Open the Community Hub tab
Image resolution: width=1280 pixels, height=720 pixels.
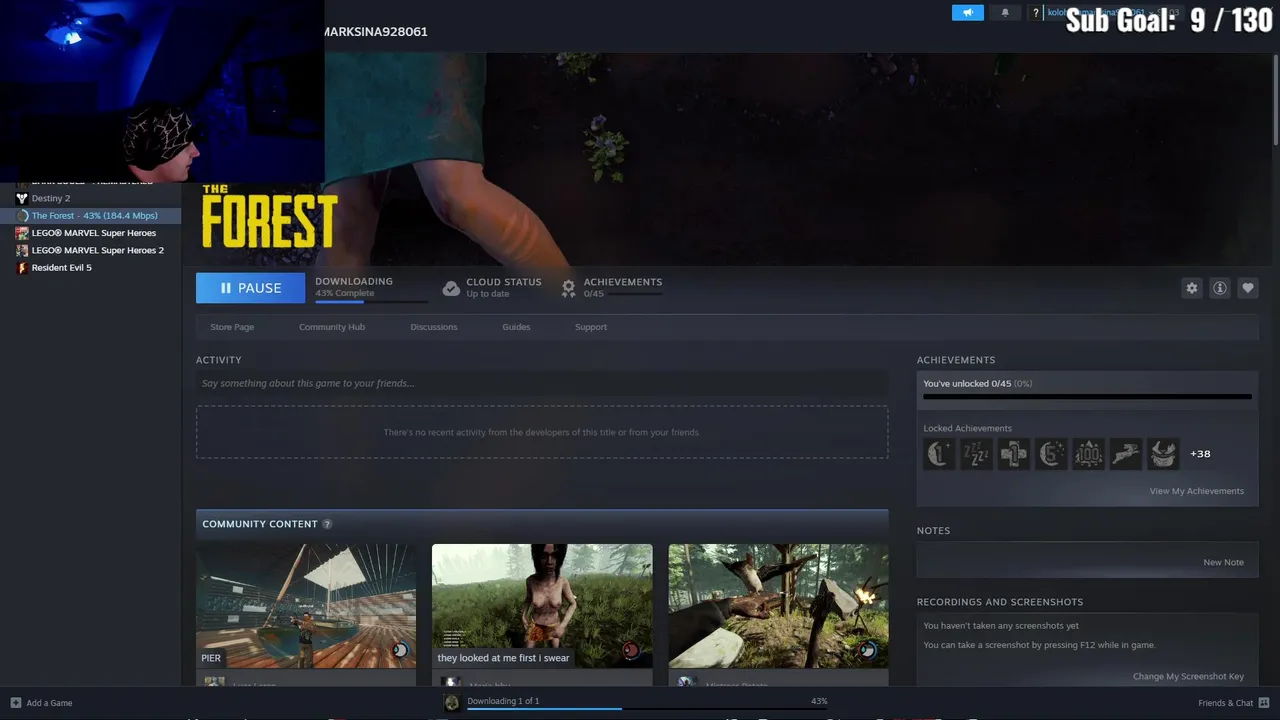pyautogui.click(x=332, y=327)
